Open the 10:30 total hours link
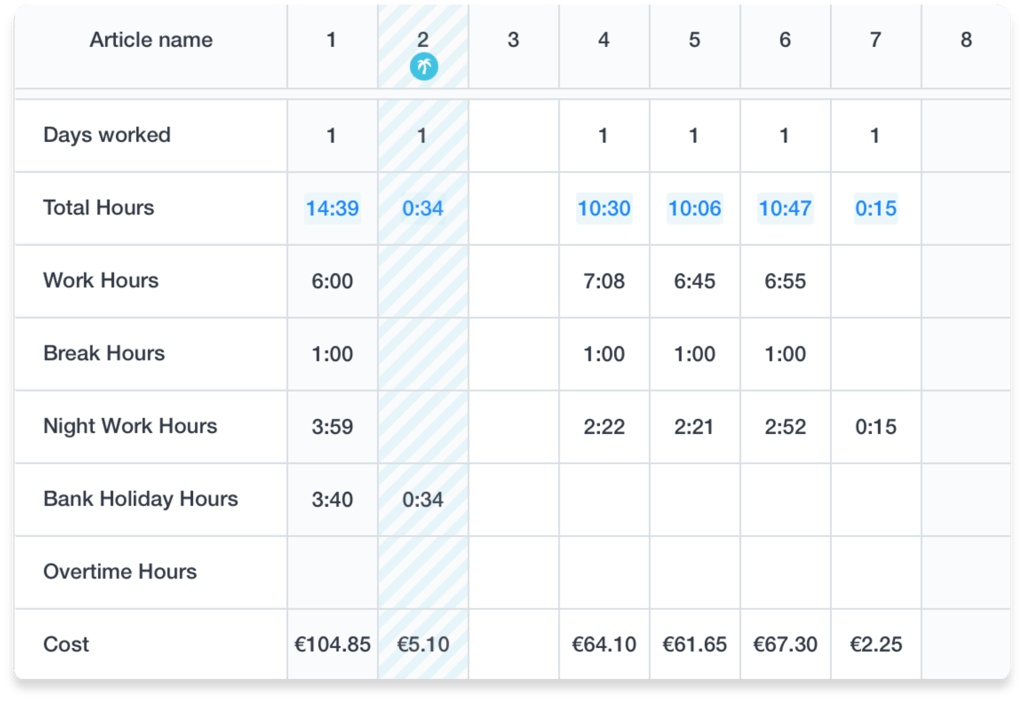The width and height of the screenshot is (1024, 704). (604, 208)
